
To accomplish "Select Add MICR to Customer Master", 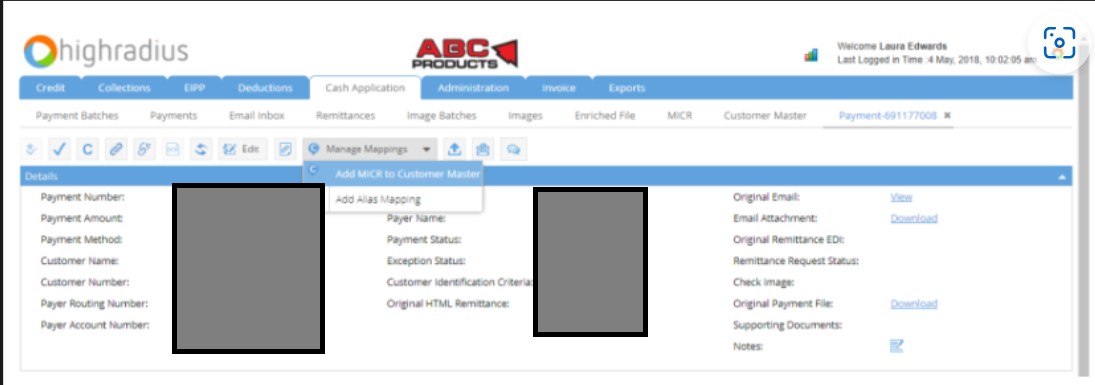I will coord(392,174).
